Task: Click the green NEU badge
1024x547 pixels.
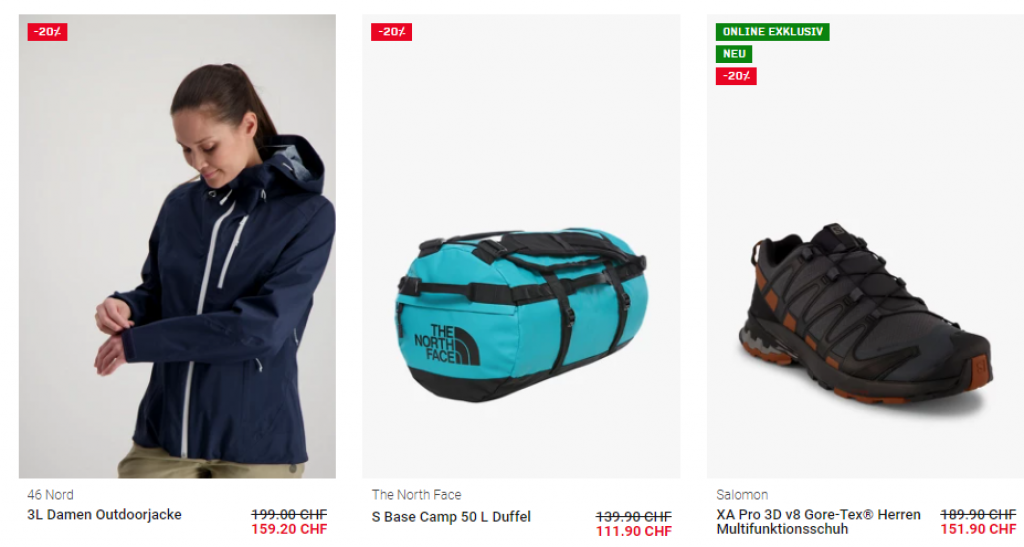Action: point(734,54)
